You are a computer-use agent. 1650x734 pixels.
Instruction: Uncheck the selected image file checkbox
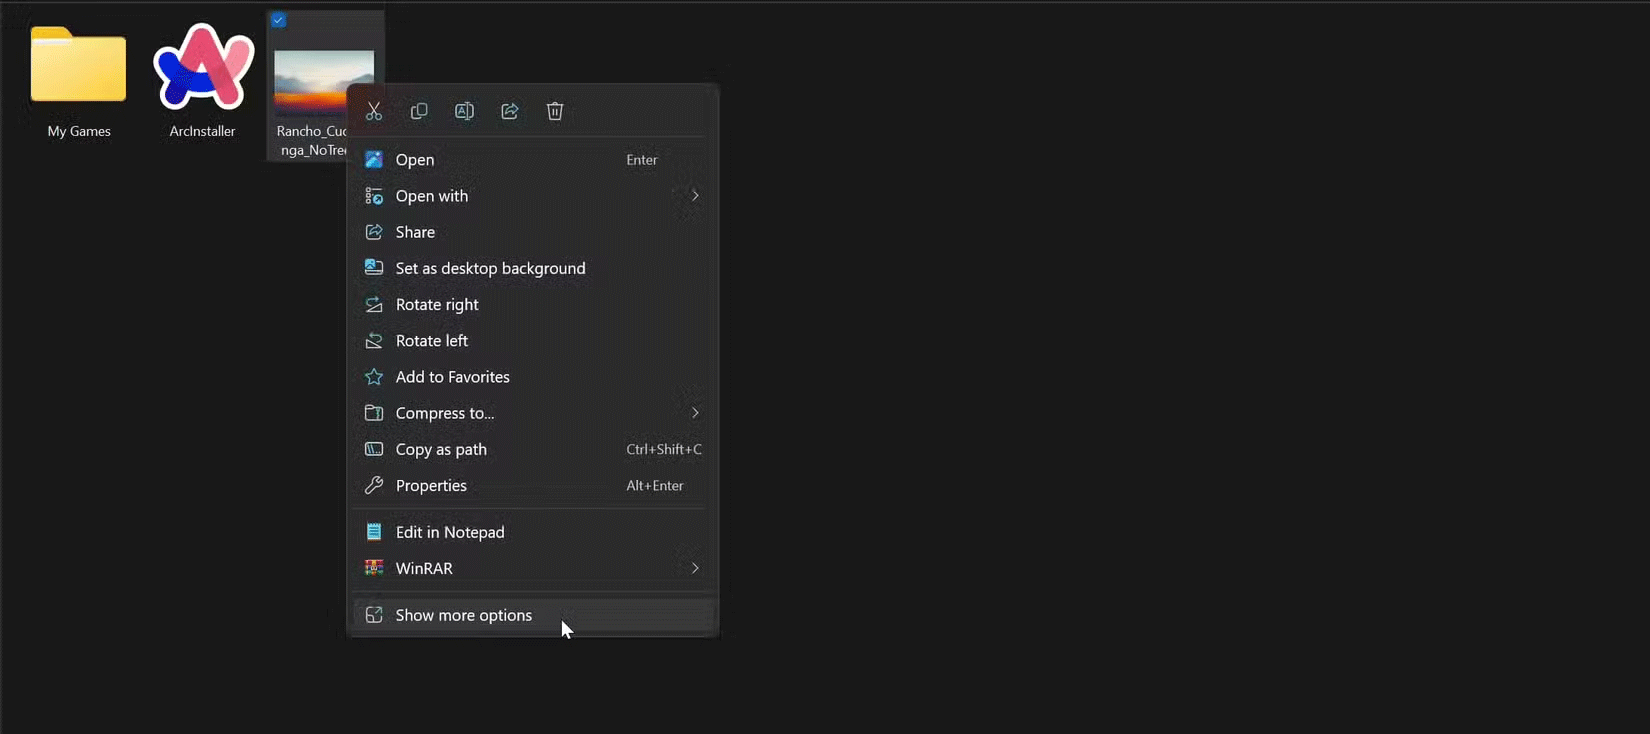pos(279,20)
